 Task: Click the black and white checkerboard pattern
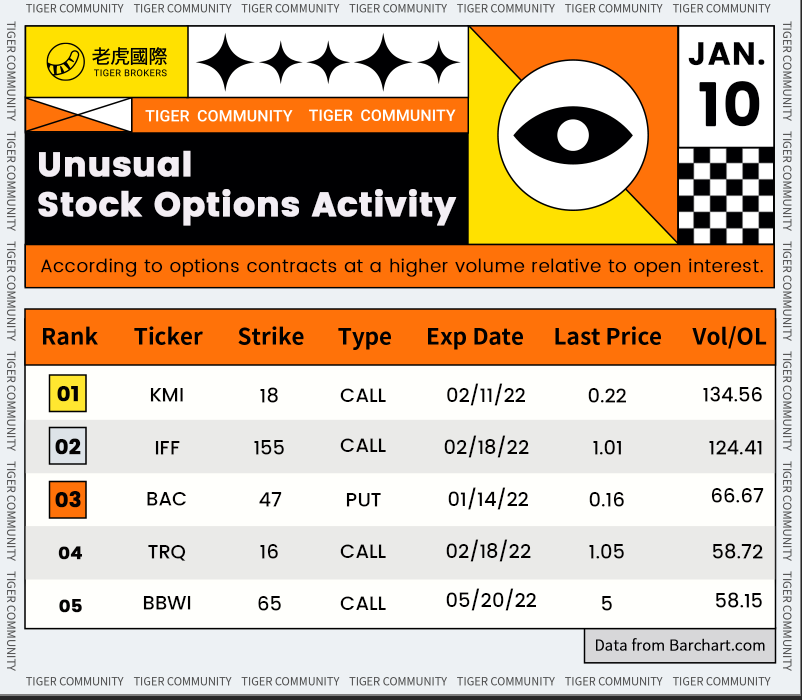pyautogui.click(x=725, y=196)
